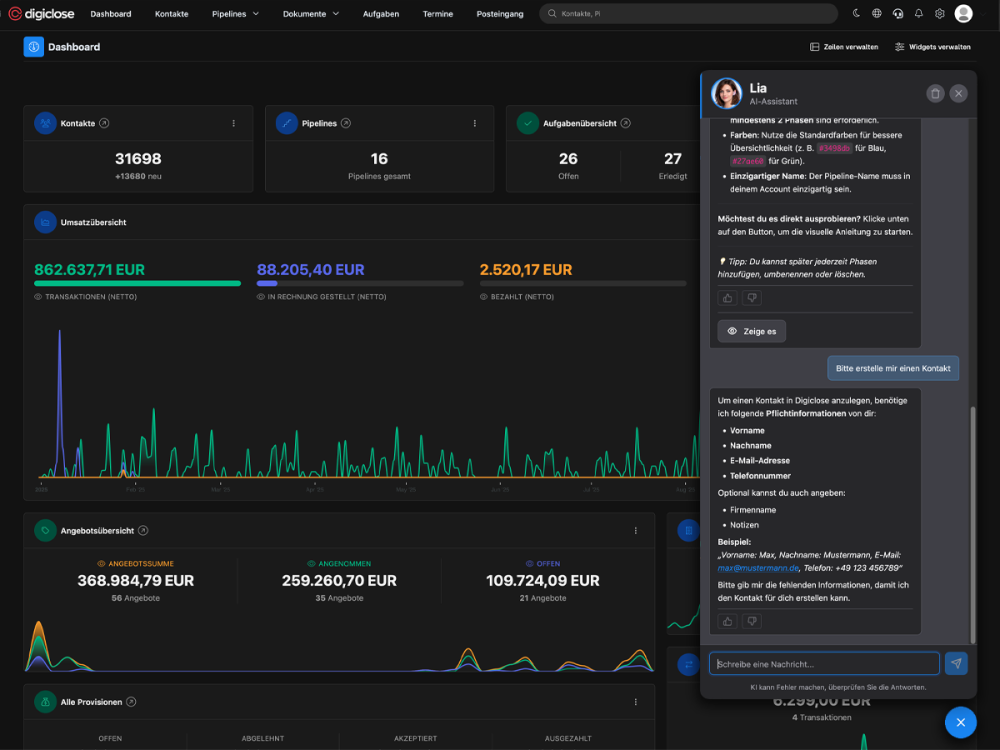Open Posteingang in top navigation
This screenshot has width=1000, height=750.
[500, 13]
